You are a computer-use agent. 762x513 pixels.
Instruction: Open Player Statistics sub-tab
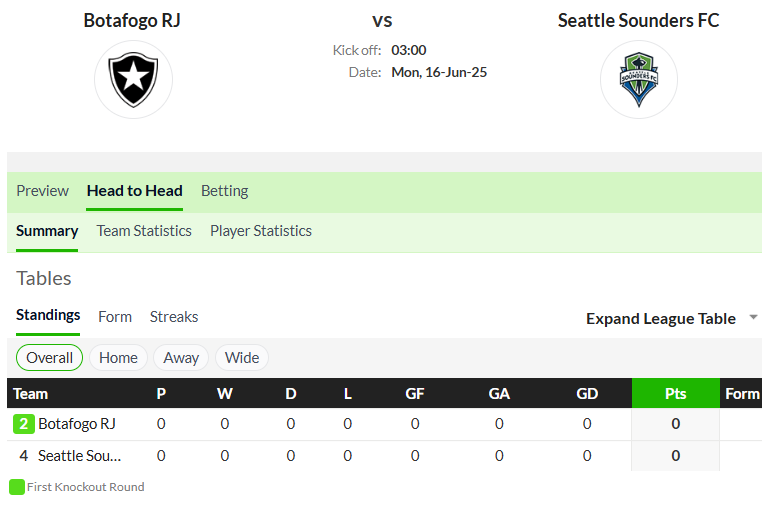[x=261, y=231]
